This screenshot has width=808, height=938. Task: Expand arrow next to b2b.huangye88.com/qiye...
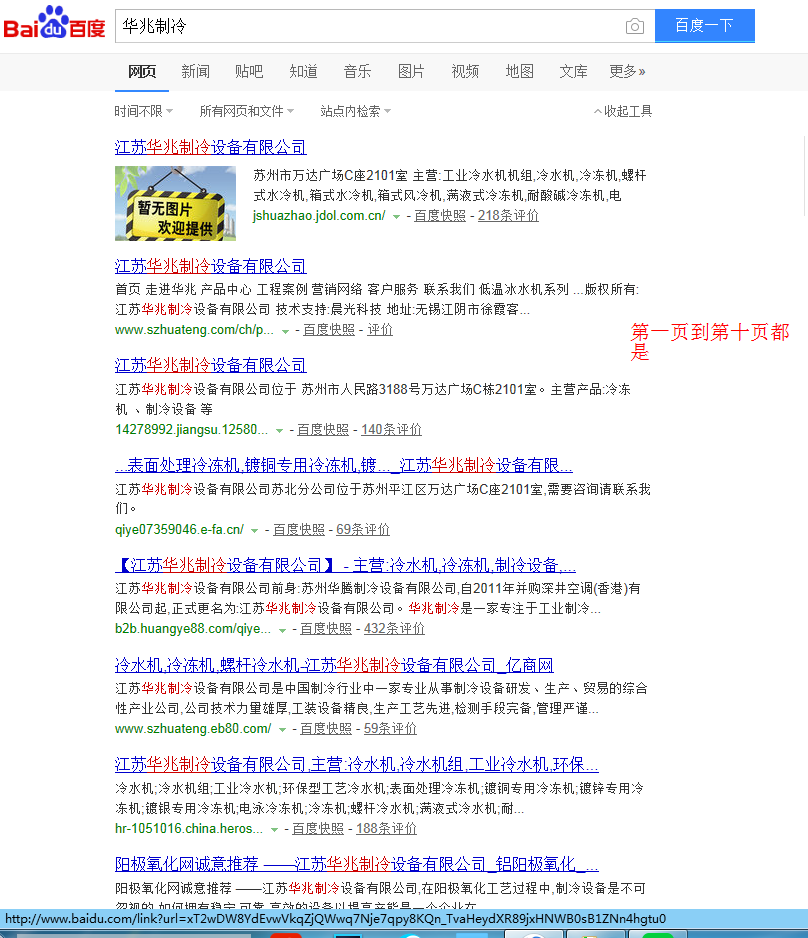pyautogui.click(x=282, y=630)
